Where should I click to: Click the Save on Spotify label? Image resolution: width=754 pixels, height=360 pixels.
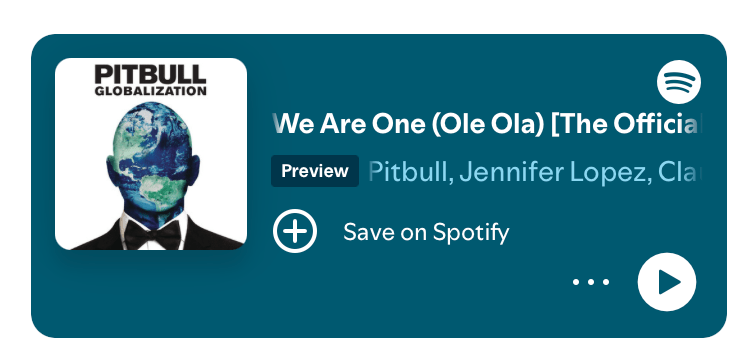426,232
